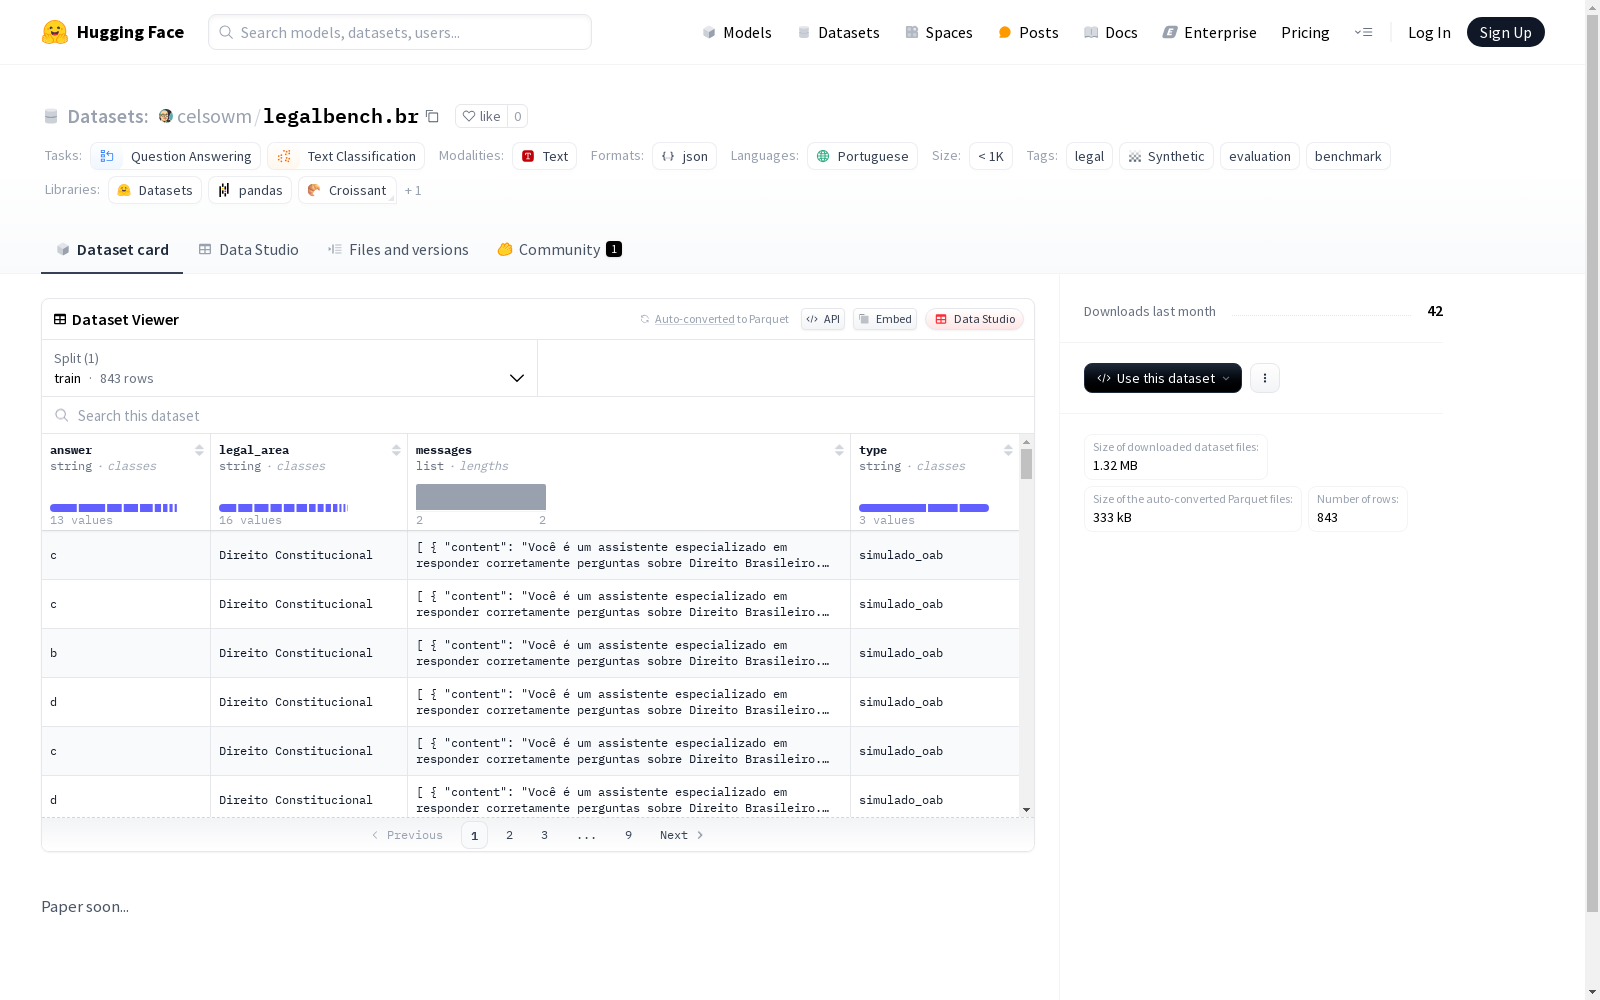The height and width of the screenshot is (1000, 1600).
Task: Select the Text Classification task tag
Action: point(346,156)
